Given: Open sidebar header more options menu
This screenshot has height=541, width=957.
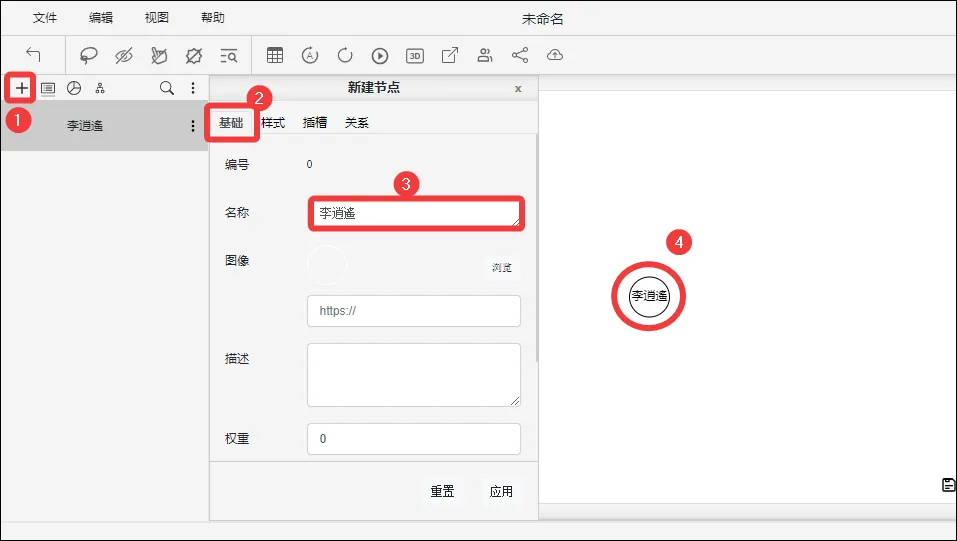Looking at the screenshot, I should [x=193, y=88].
